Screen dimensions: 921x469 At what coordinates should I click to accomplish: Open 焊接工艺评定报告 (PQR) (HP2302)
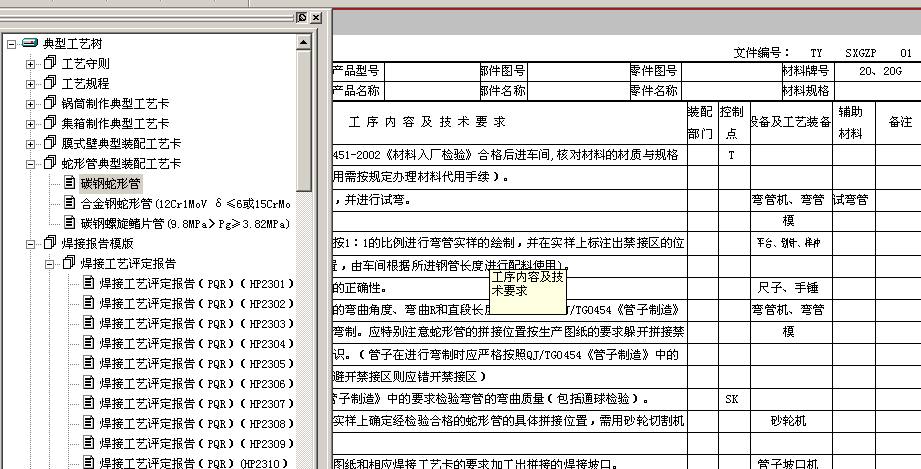[197, 304]
